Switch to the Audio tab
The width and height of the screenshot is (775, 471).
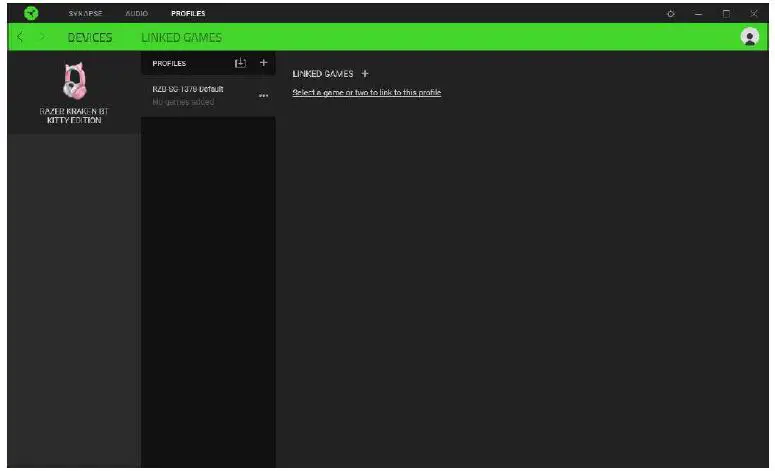coord(136,13)
